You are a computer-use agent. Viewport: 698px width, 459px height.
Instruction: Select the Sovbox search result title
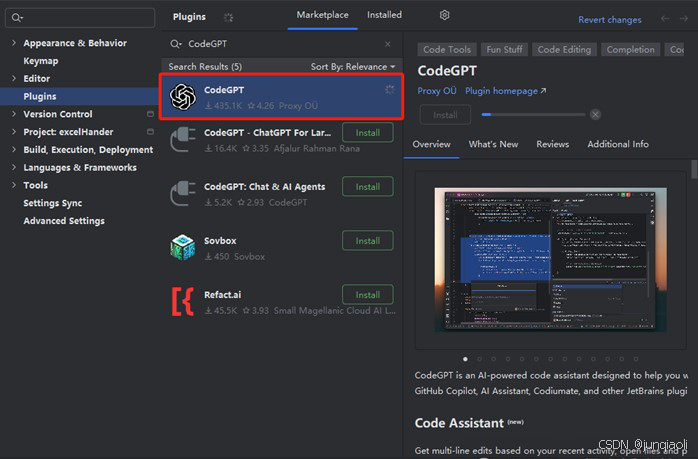pyautogui.click(x=220, y=241)
